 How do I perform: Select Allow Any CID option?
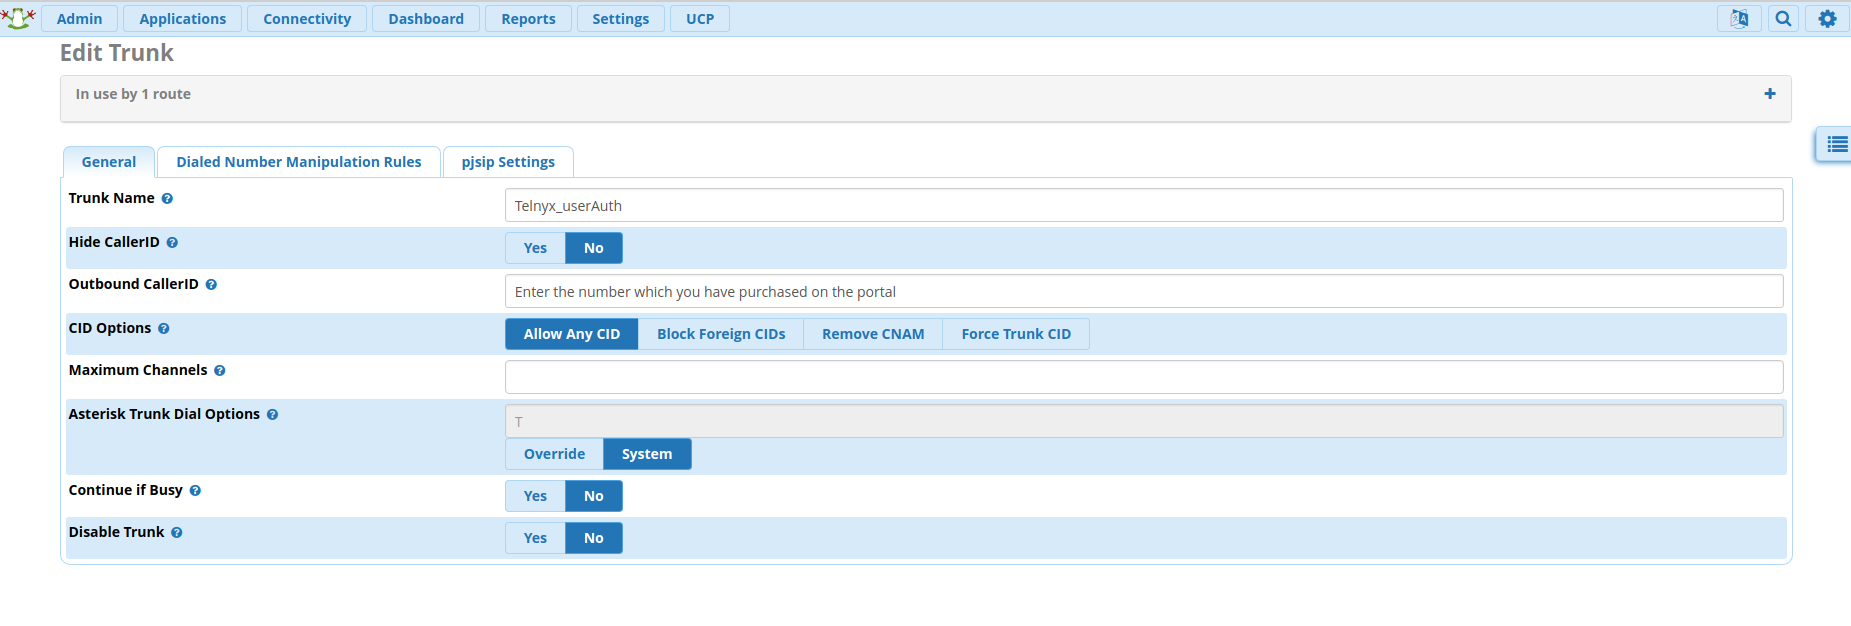pyautogui.click(x=572, y=334)
